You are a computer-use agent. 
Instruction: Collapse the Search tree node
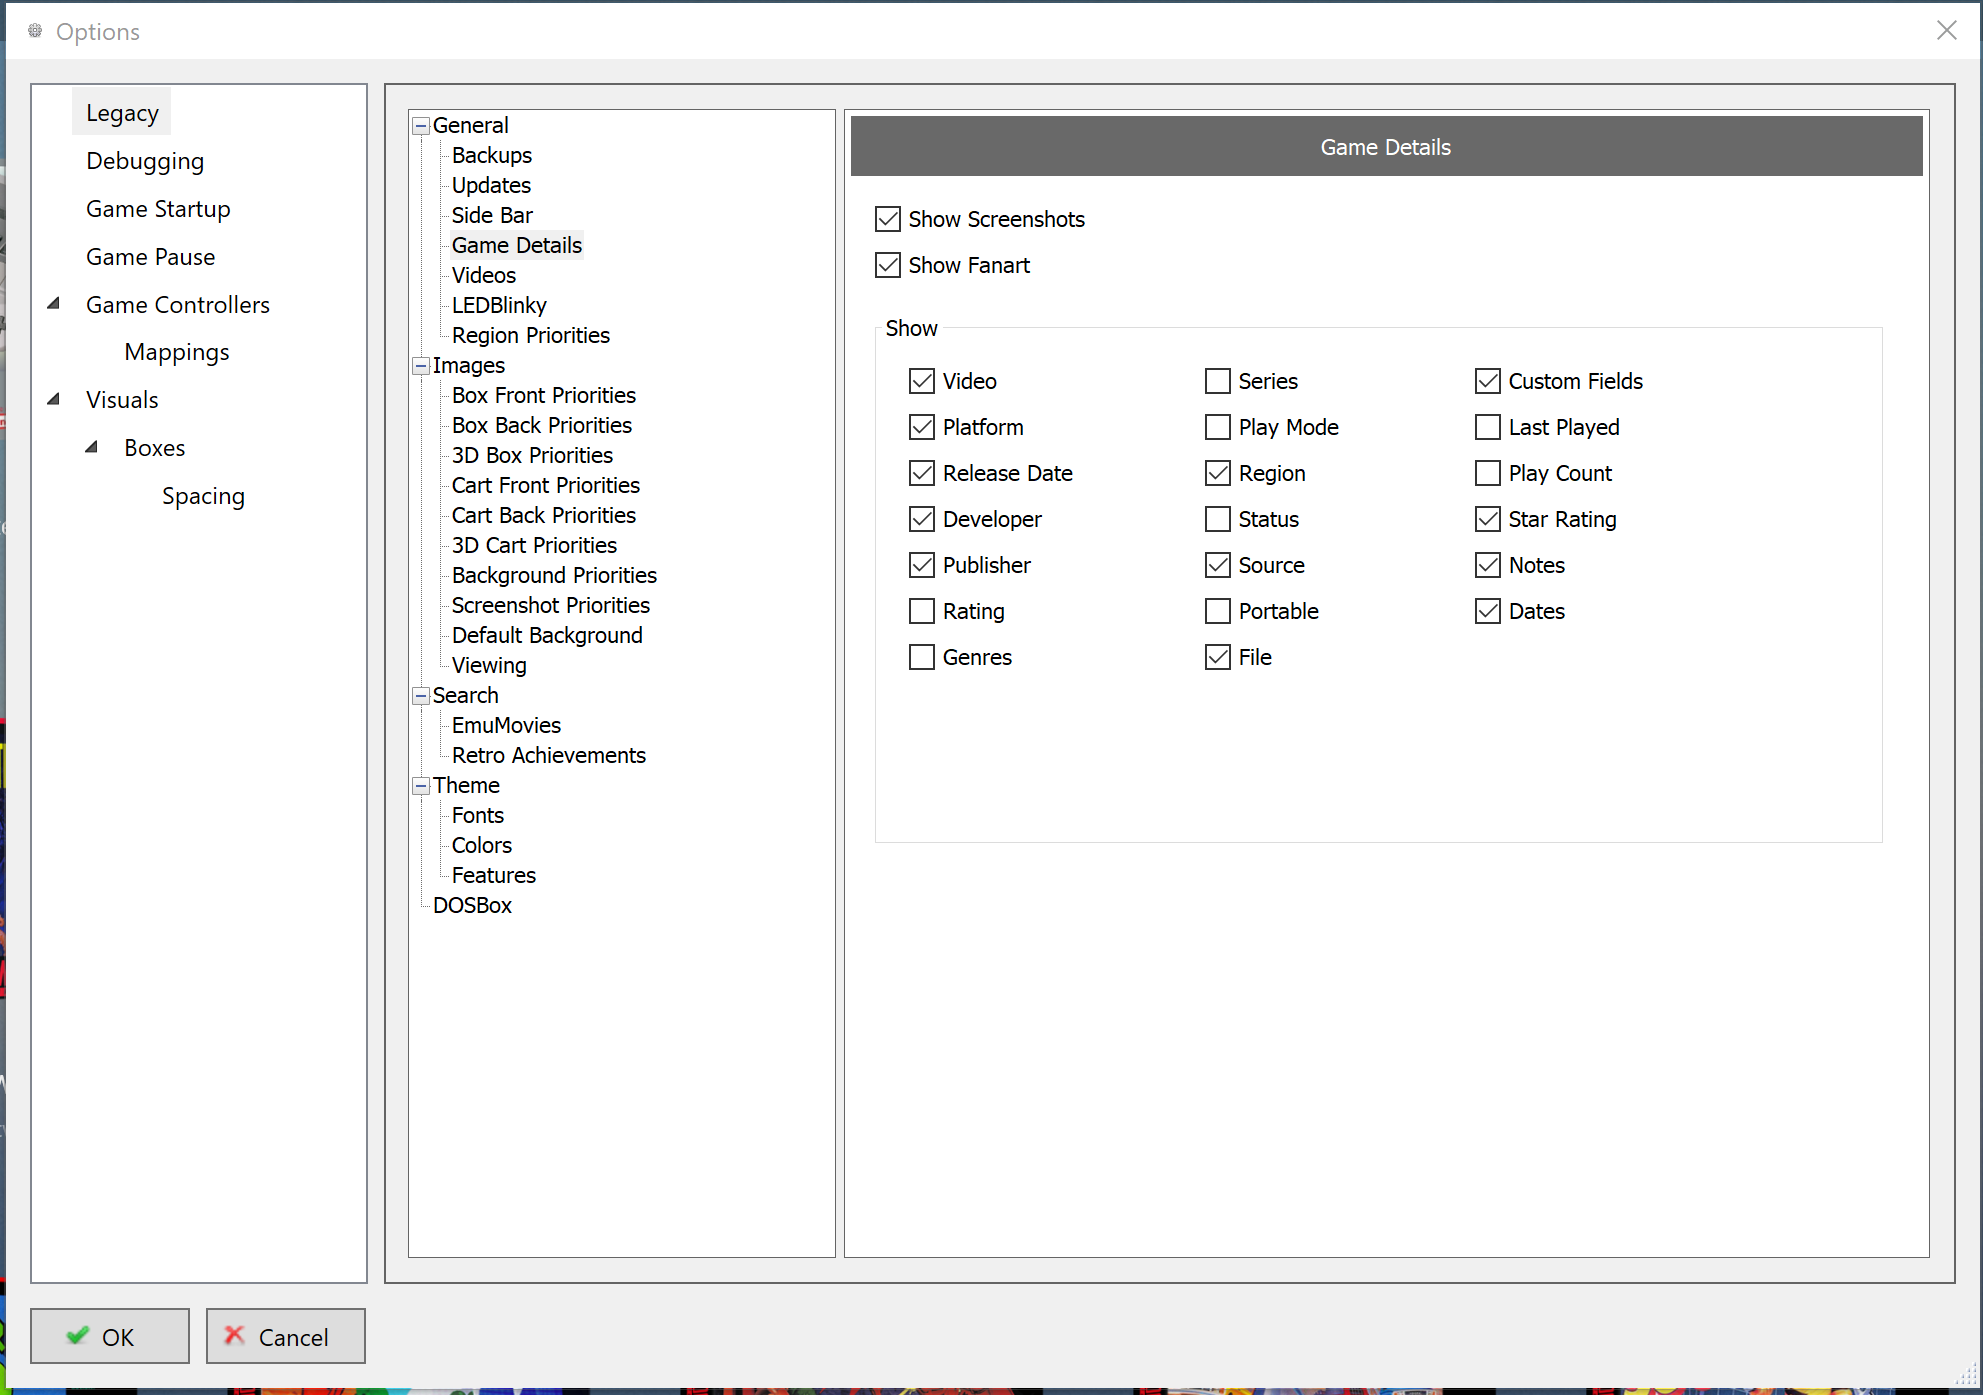point(422,696)
